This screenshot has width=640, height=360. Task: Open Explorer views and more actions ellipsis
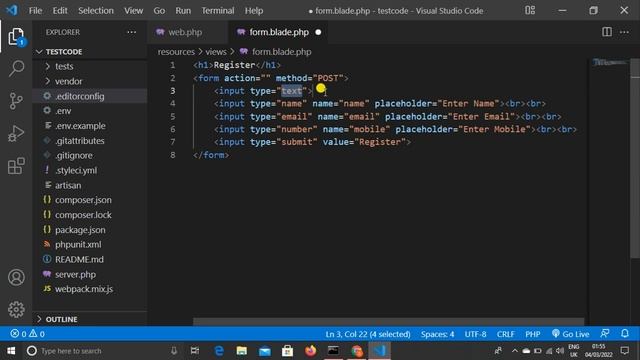click(x=131, y=32)
